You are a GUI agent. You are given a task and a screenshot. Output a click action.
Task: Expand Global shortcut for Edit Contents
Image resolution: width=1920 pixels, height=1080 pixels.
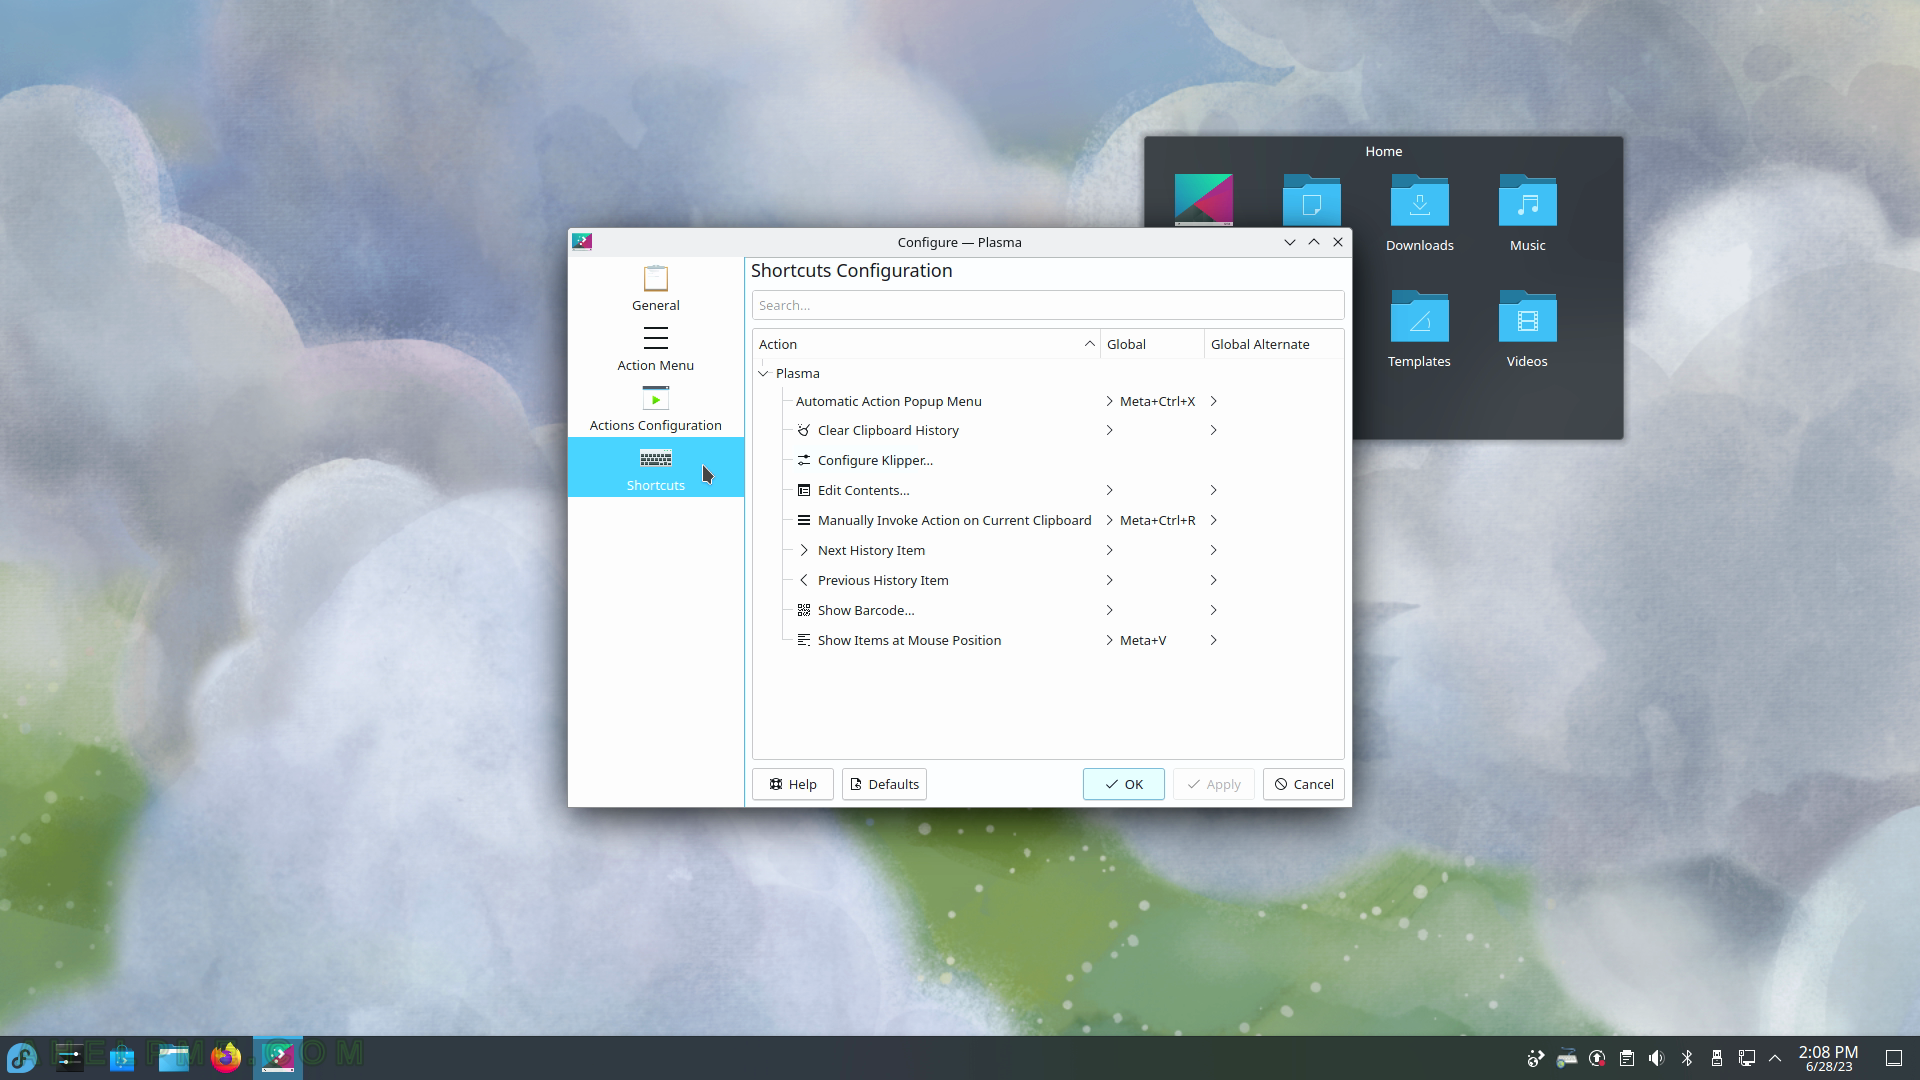tap(1109, 490)
